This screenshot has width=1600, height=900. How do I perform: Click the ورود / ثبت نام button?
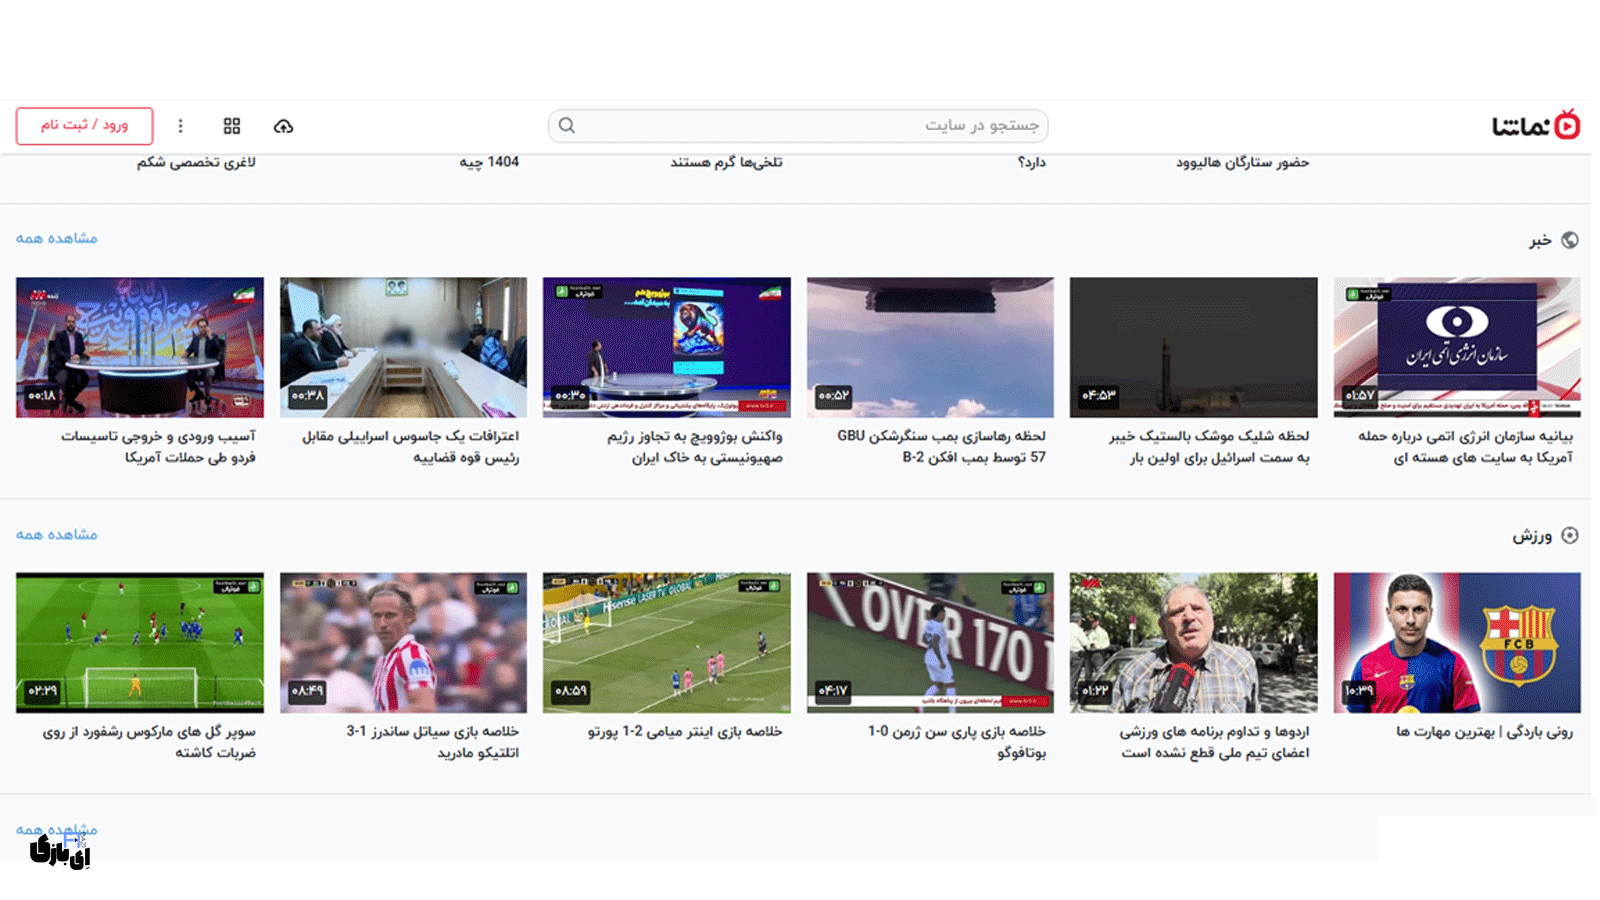pos(84,126)
